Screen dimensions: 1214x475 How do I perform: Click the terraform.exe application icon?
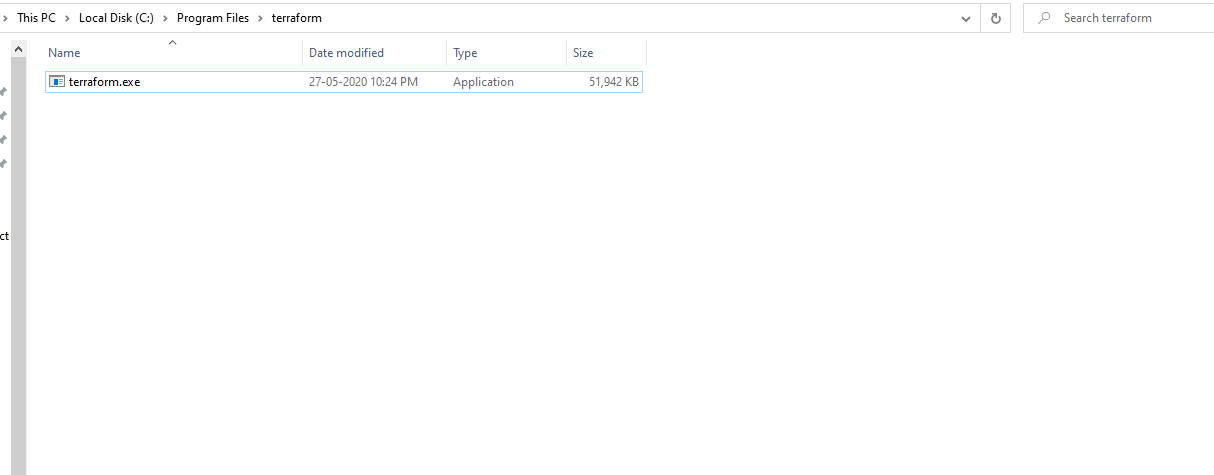tap(57, 82)
